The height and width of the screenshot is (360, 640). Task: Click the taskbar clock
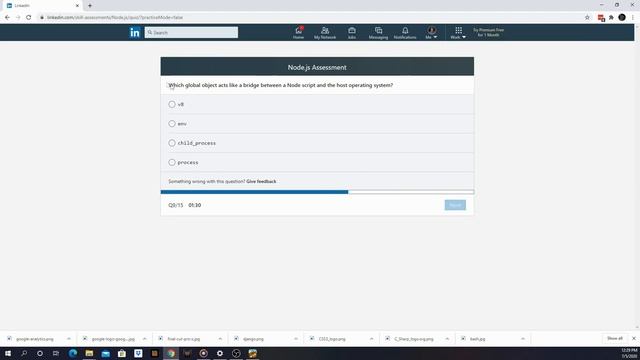pos(629,353)
